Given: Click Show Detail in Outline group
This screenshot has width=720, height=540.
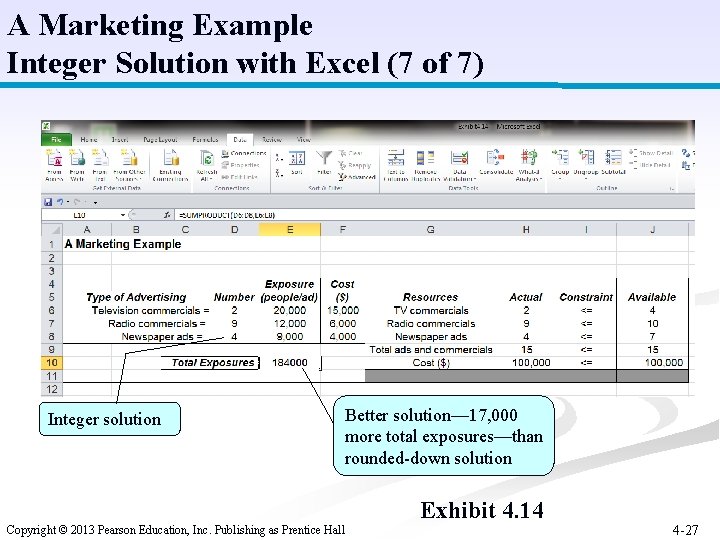Looking at the screenshot, I should (651, 153).
